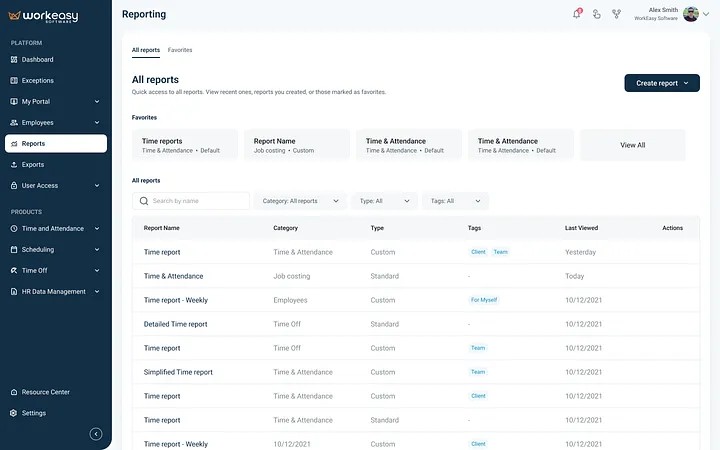
Task: Switch to the All reports tab
Action: tap(146, 50)
